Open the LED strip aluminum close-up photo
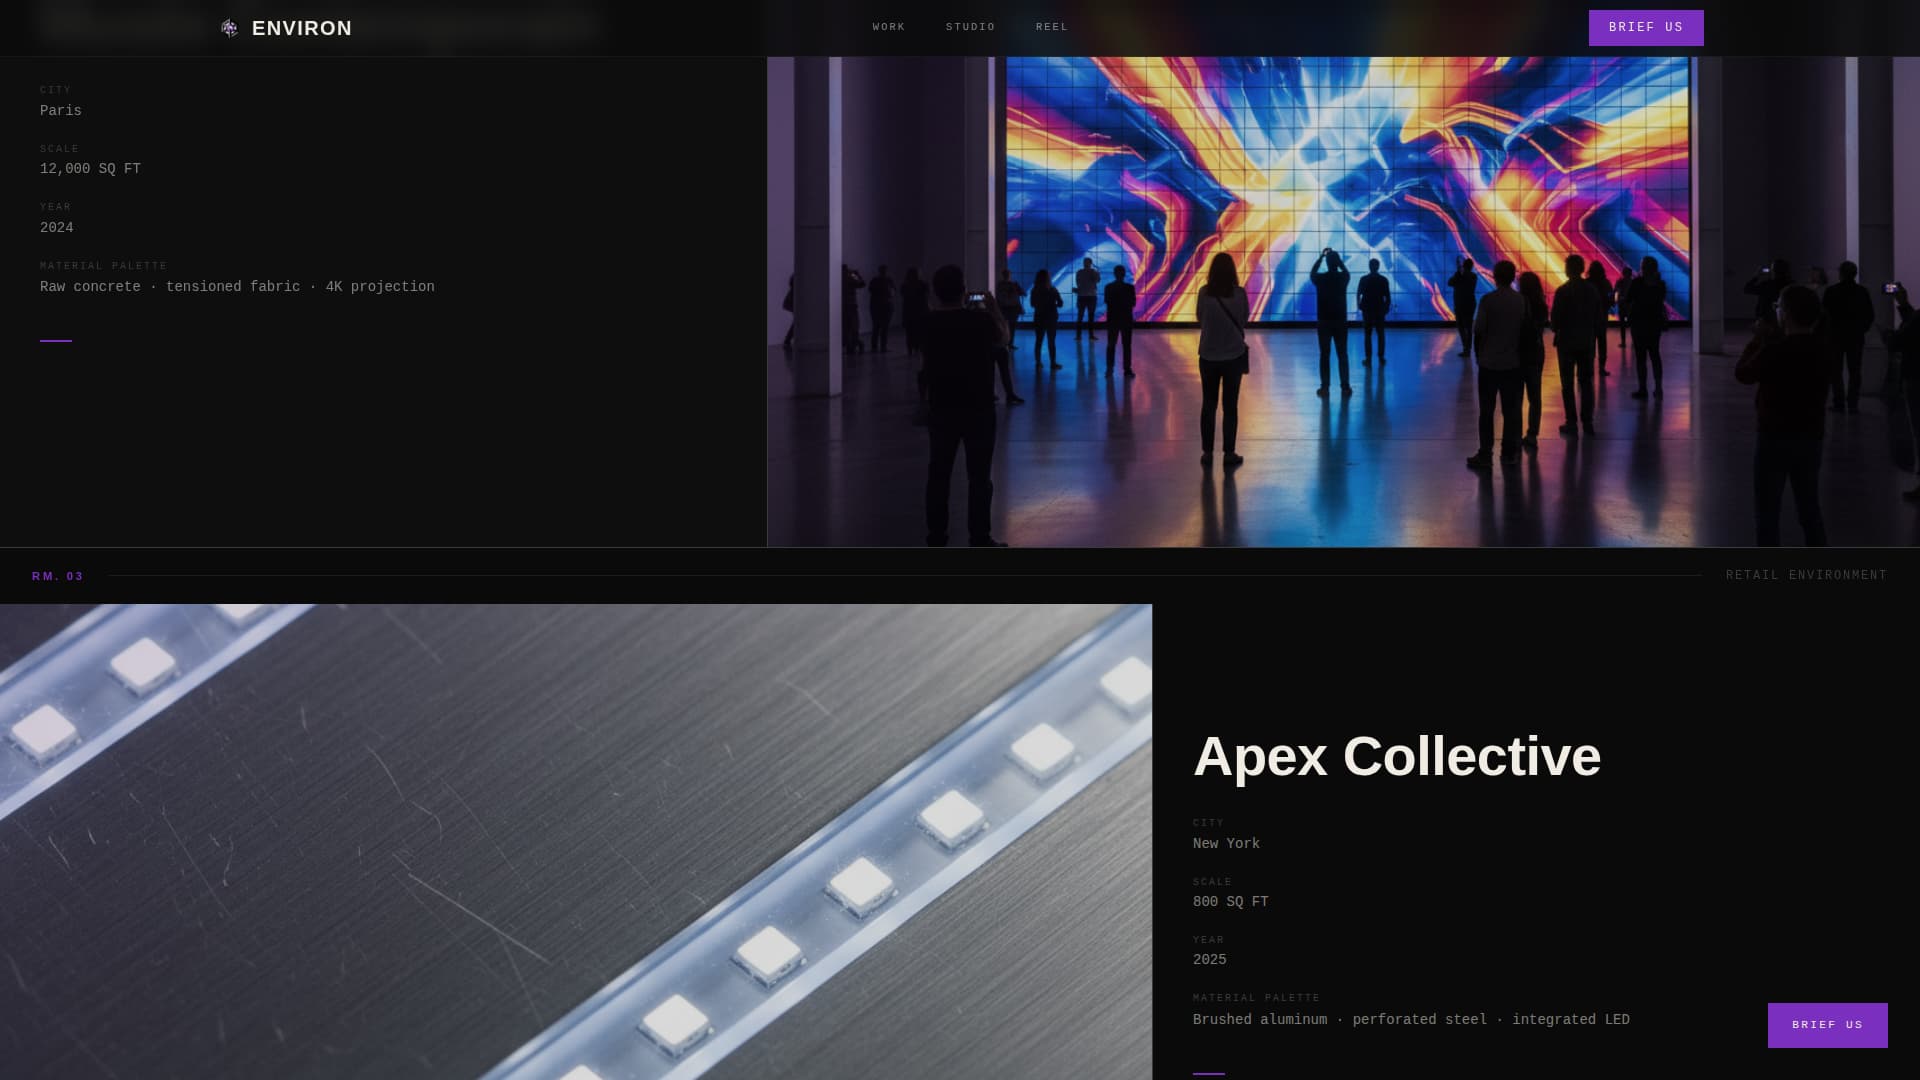The height and width of the screenshot is (1080, 1920). pos(576,842)
